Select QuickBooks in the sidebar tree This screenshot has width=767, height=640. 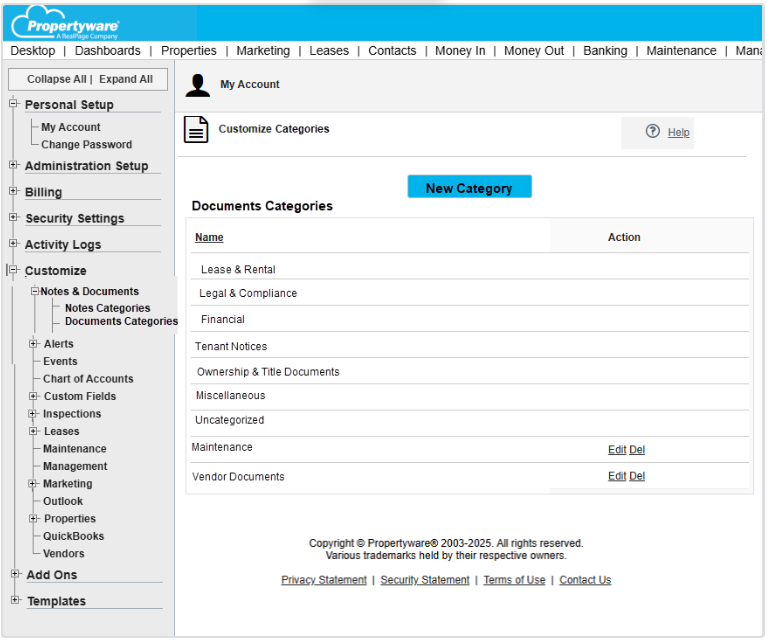pos(74,536)
